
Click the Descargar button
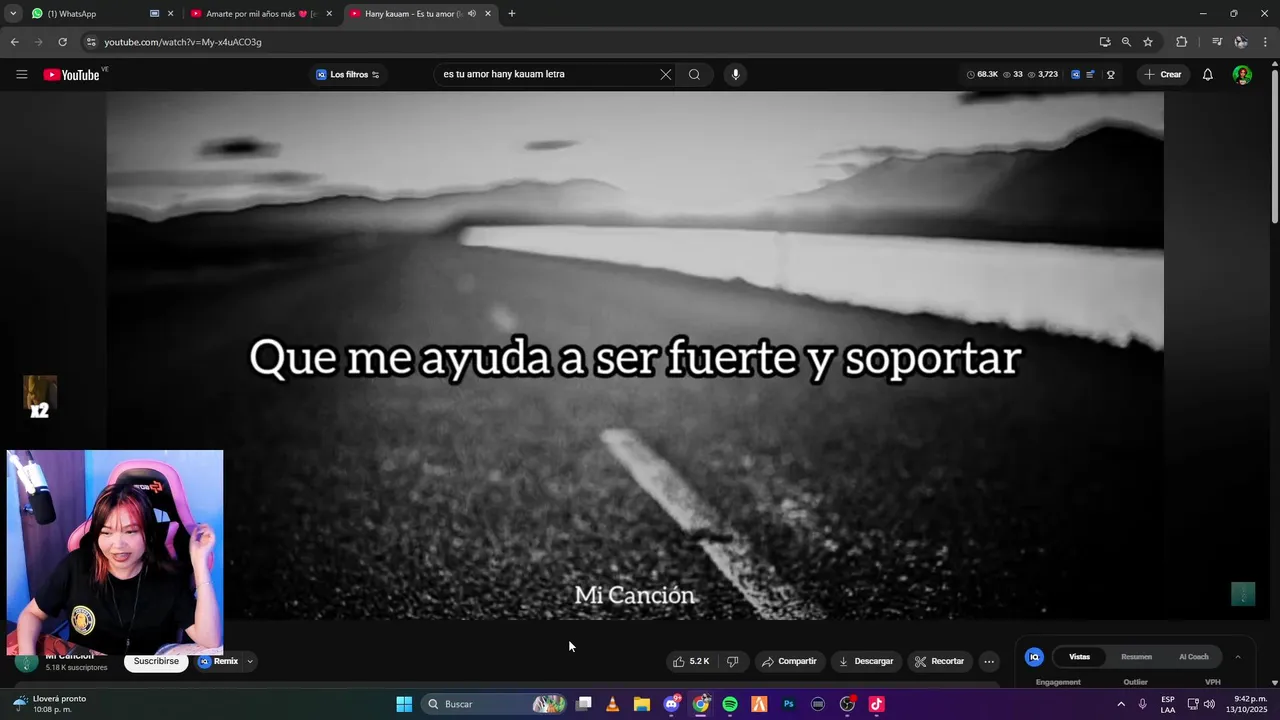pyautogui.click(x=866, y=662)
